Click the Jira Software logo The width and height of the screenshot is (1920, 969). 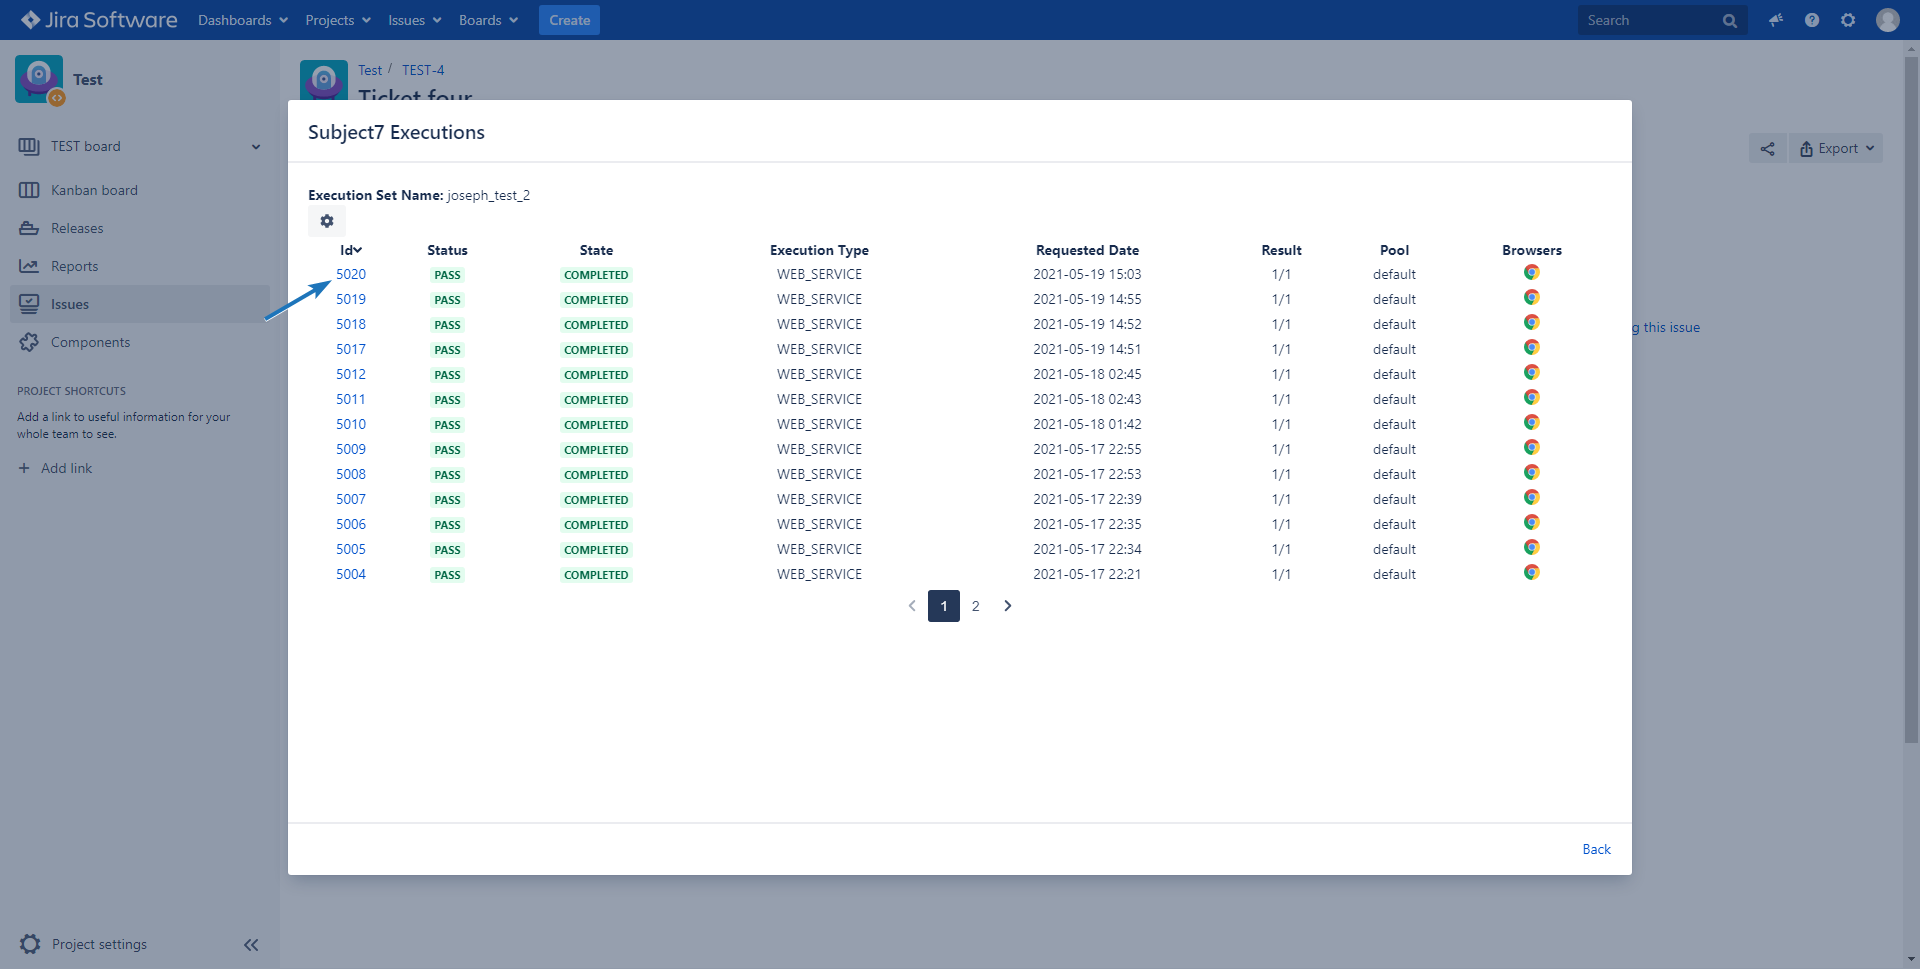(99, 20)
